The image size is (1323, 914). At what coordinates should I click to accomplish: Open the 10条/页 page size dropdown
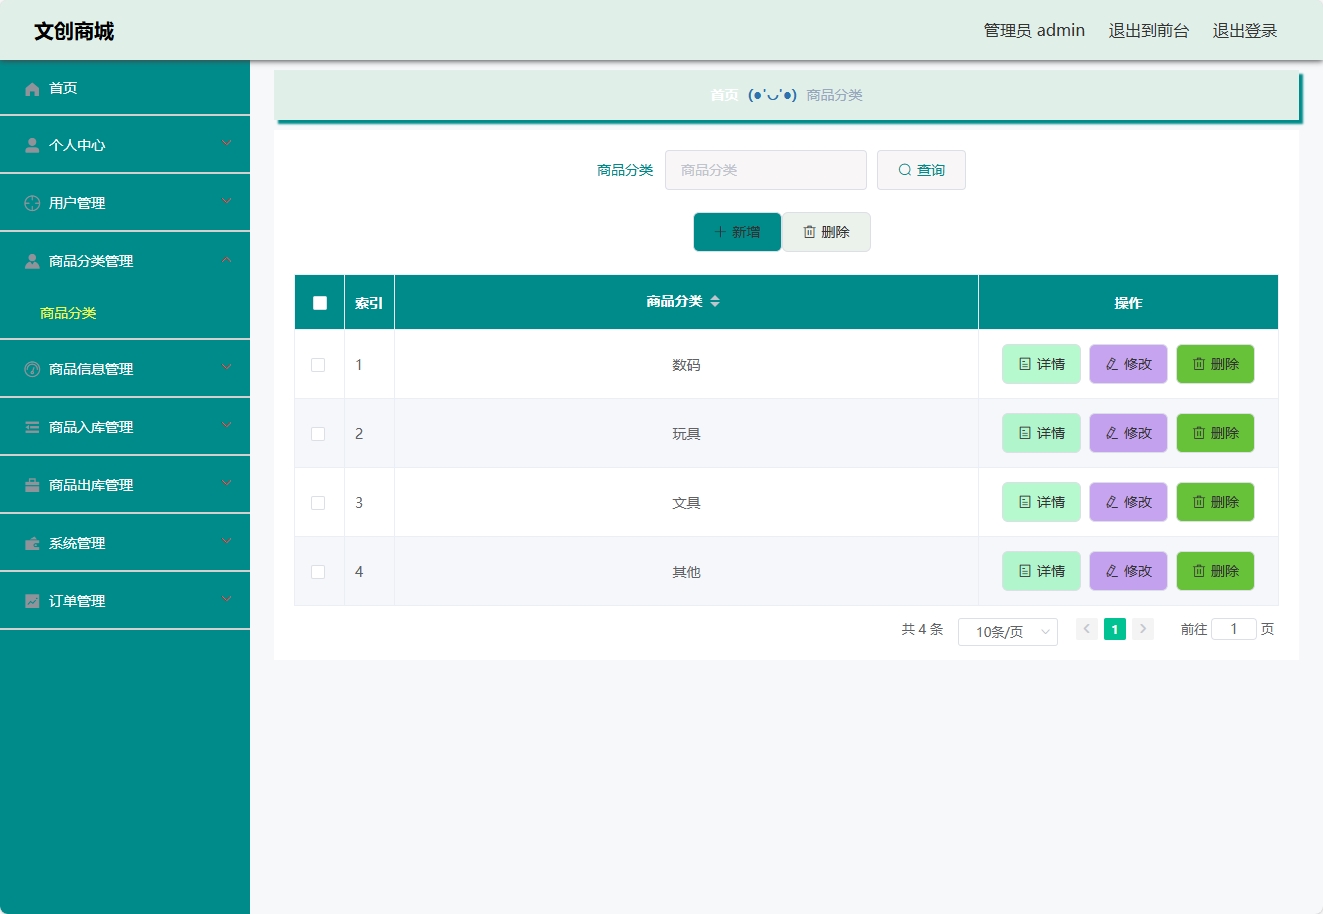[1007, 631]
